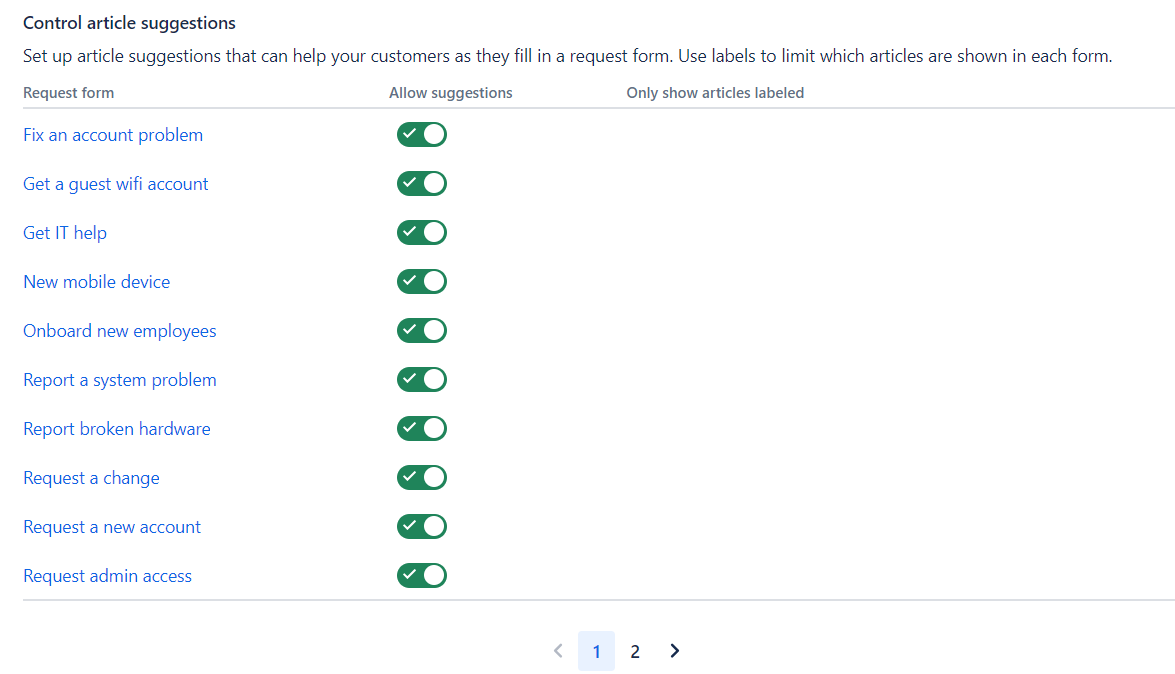Go to next page with right chevron
This screenshot has height=674, width=1175.
(x=674, y=651)
